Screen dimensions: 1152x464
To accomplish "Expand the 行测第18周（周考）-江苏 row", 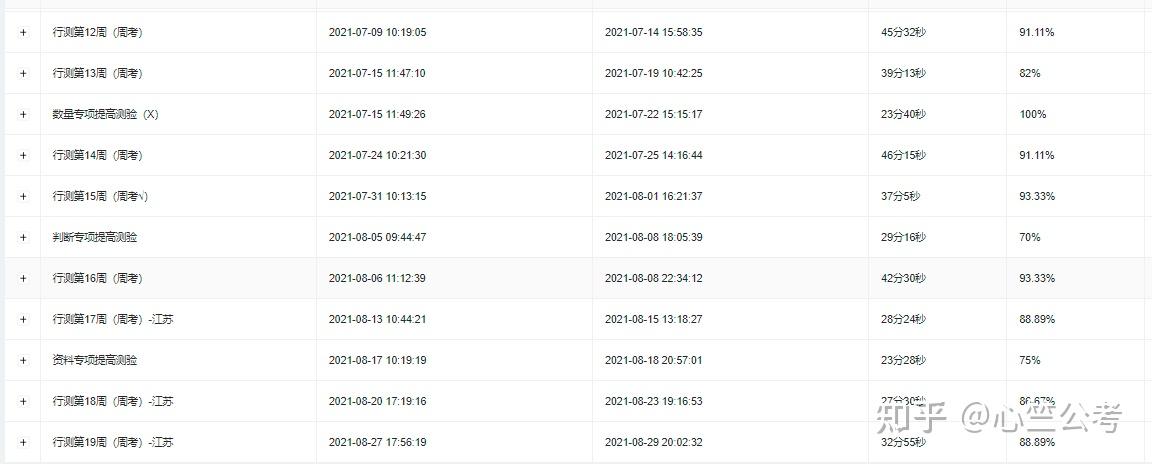I will pos(23,402).
